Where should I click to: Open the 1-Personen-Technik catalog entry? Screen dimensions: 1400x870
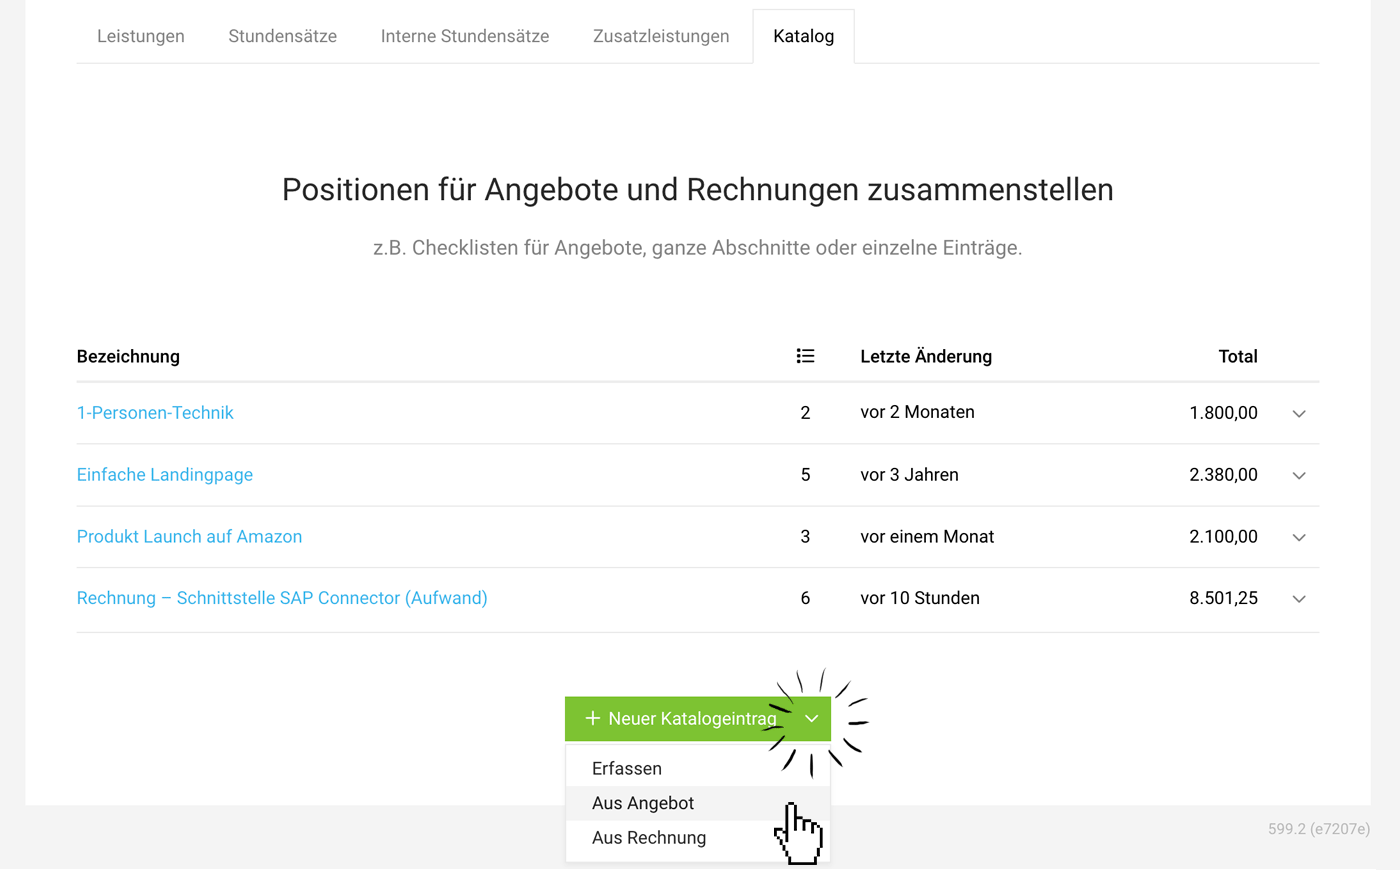click(155, 411)
